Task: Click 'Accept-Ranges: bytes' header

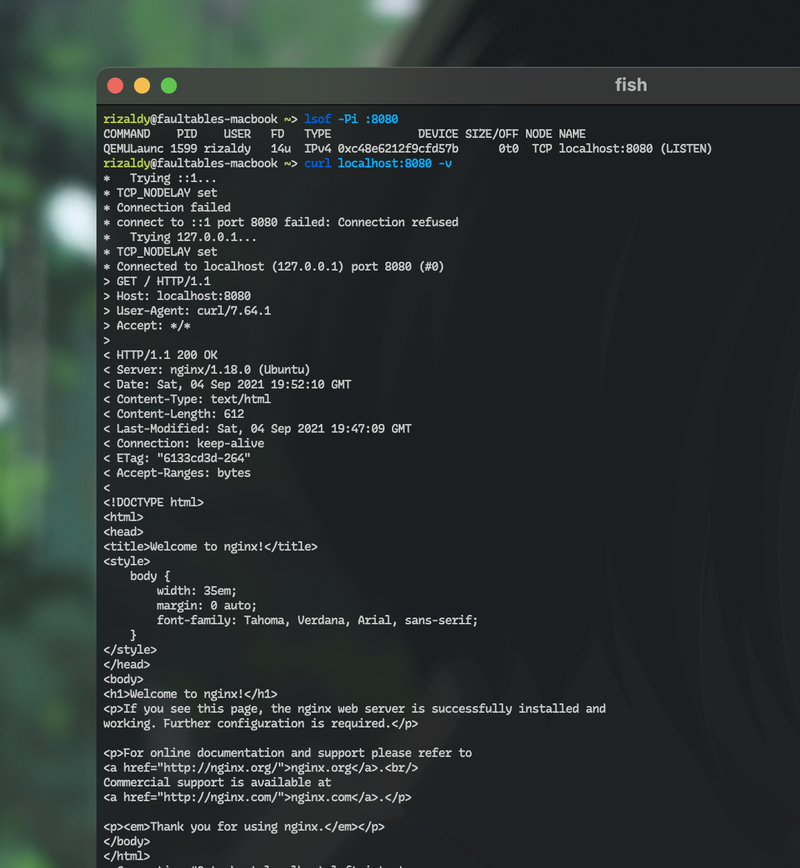Action: tap(177, 473)
